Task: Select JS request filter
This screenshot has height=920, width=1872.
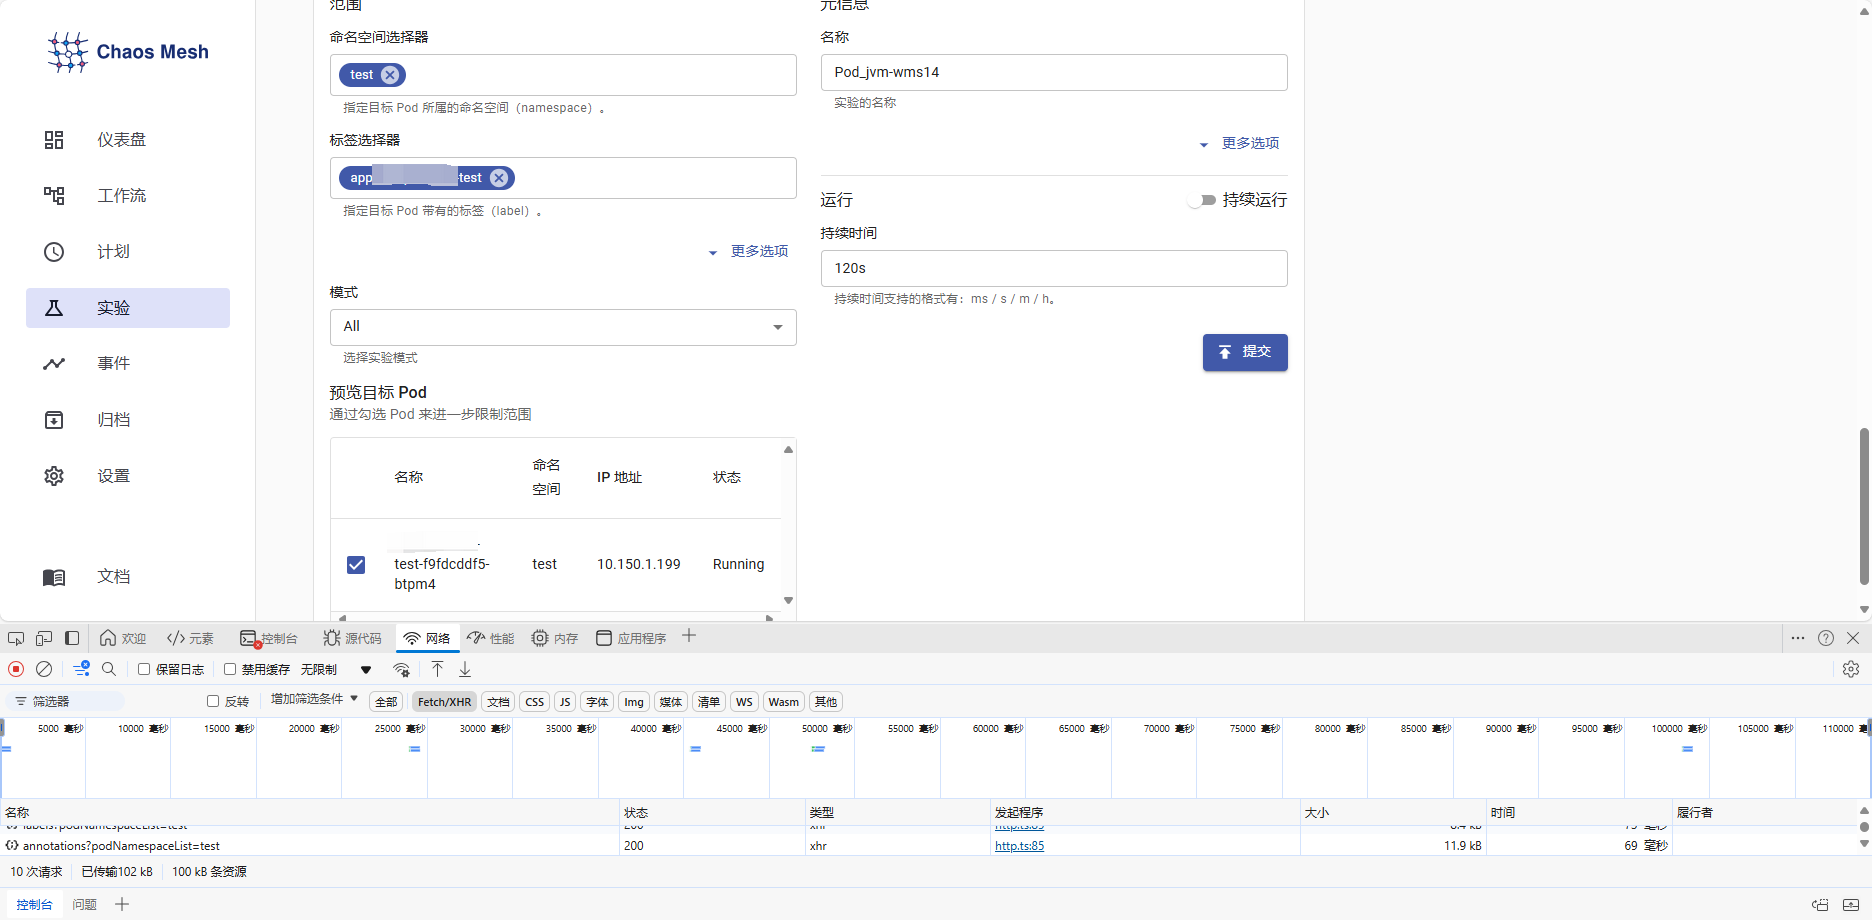Action: coord(565,702)
